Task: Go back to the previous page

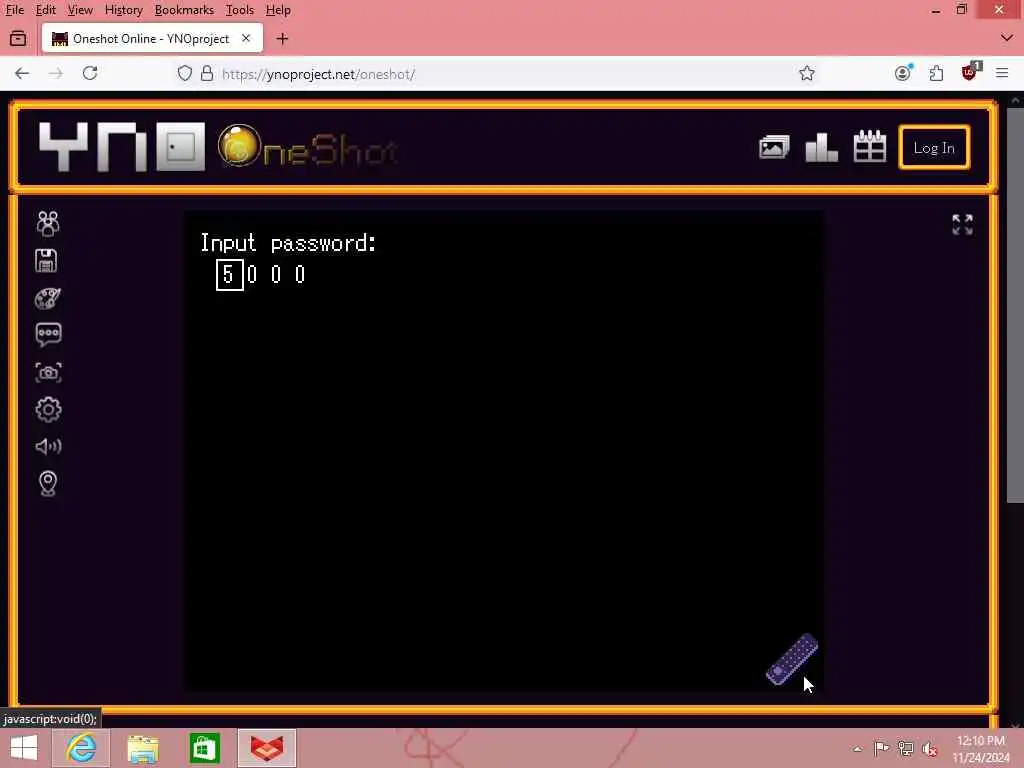Action: coord(22,73)
